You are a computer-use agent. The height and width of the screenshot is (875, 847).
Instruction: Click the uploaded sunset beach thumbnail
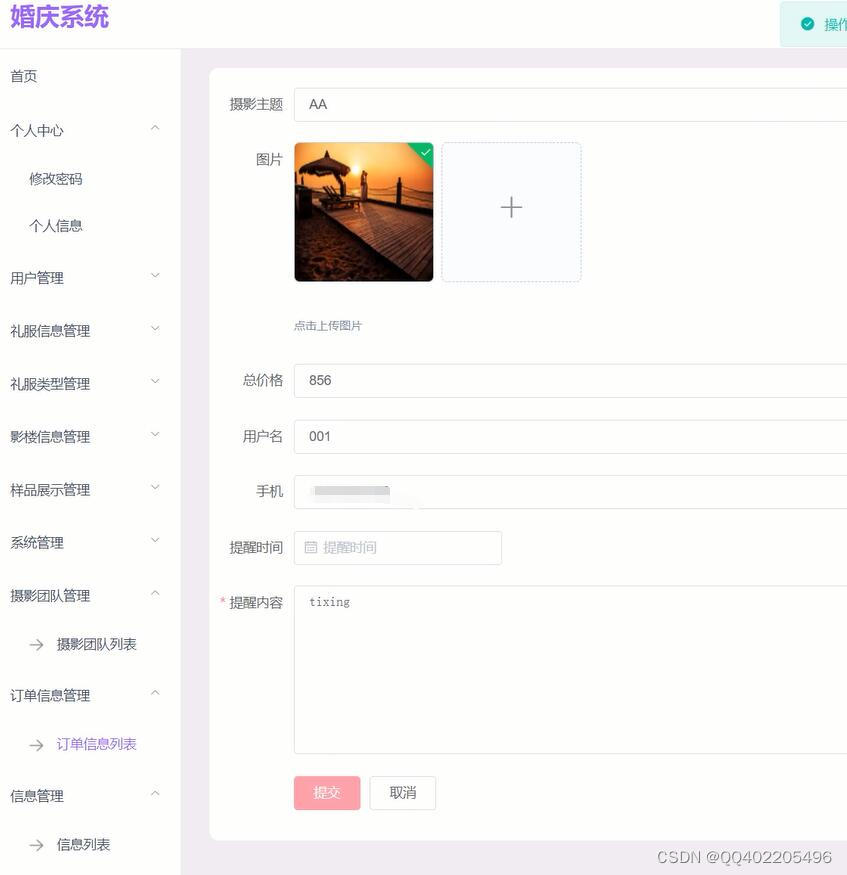pyautogui.click(x=364, y=212)
